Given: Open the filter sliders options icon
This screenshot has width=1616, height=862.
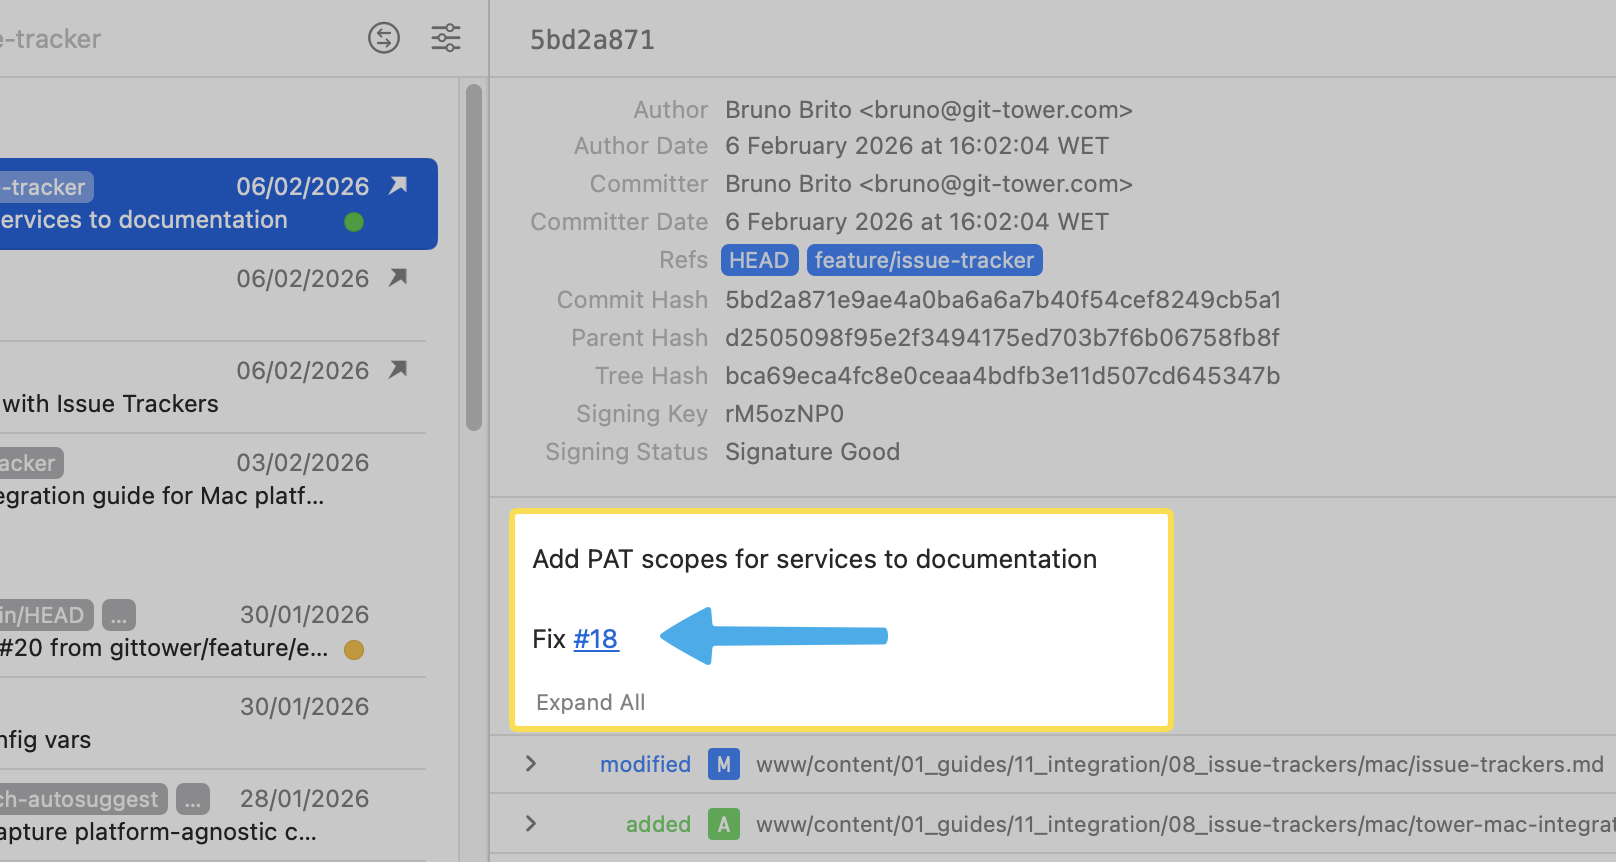Looking at the screenshot, I should 446,38.
